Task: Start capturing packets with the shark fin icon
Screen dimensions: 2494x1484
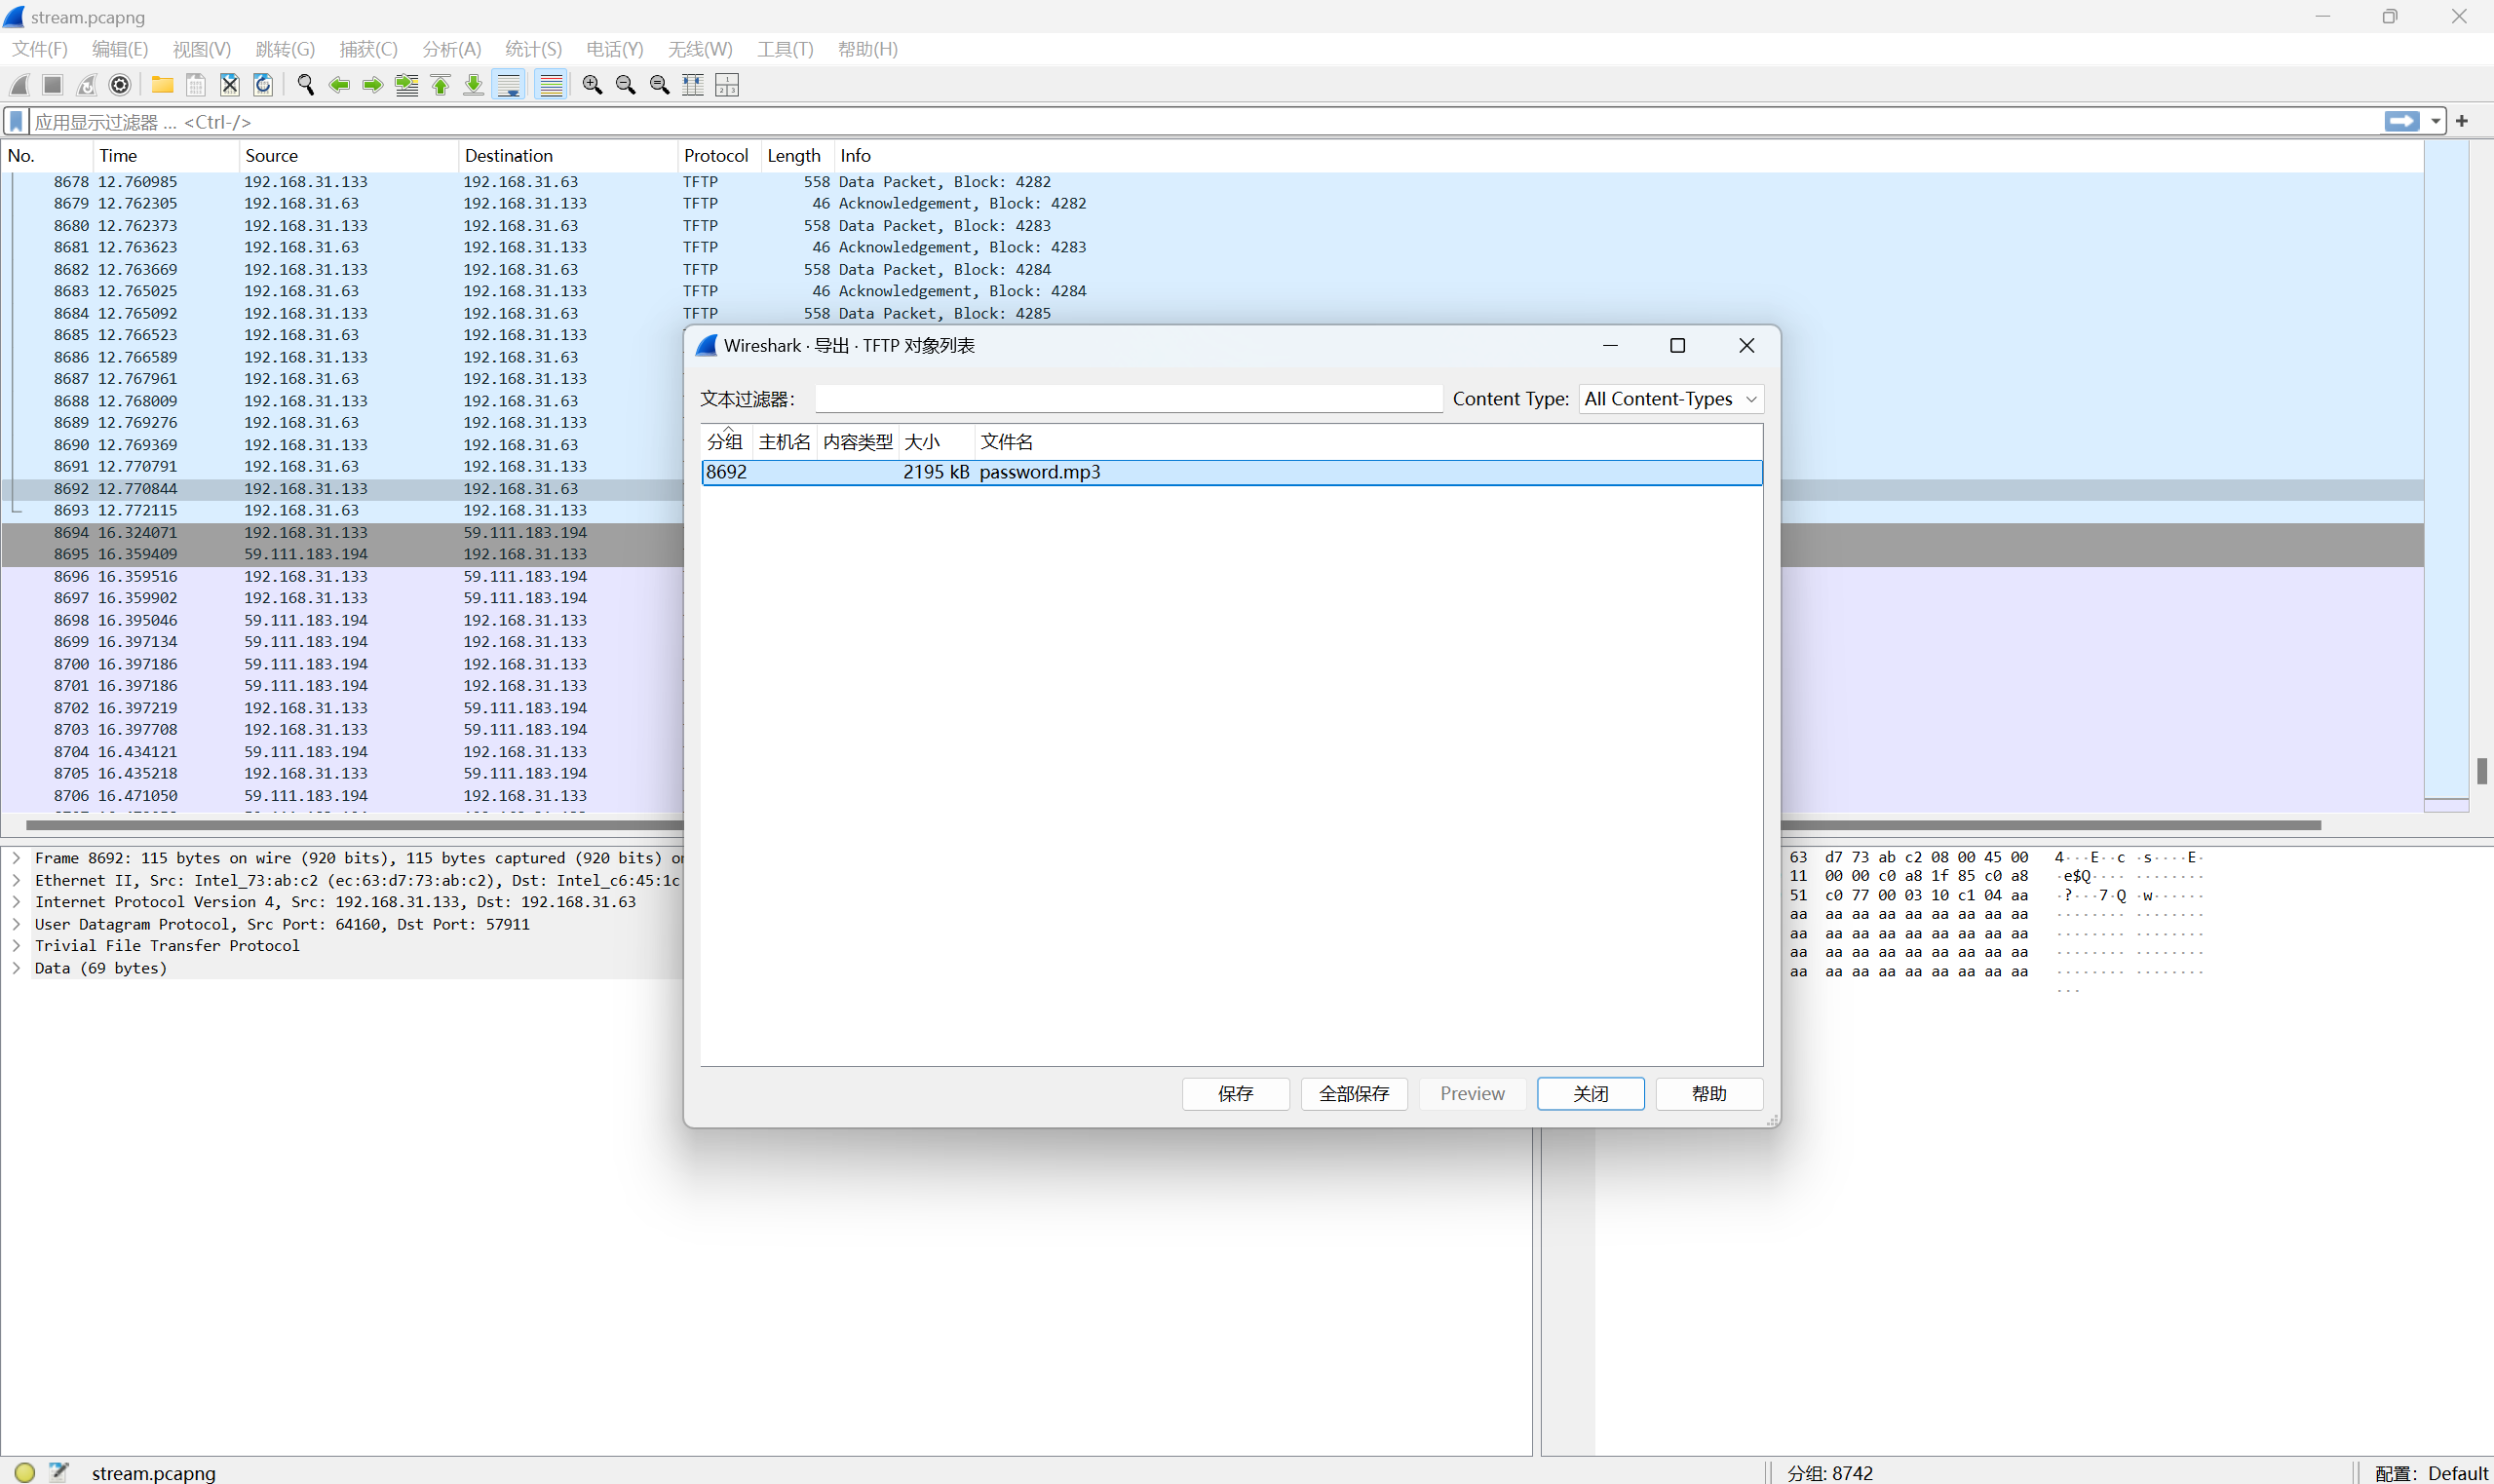Action: coord(20,85)
